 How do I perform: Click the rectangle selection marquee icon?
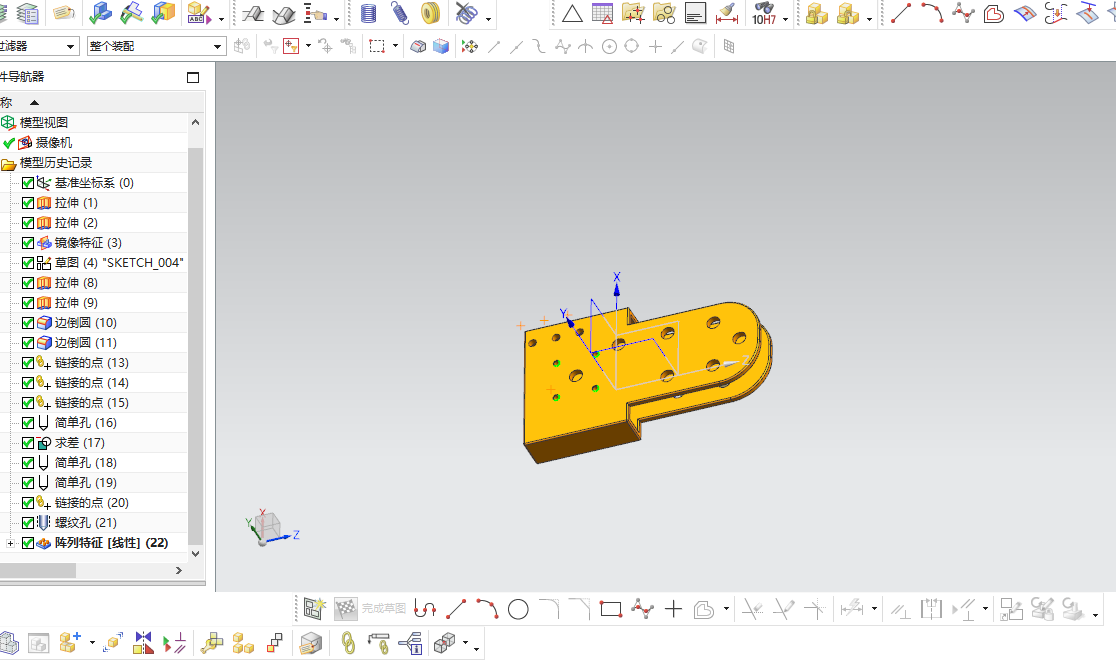(x=377, y=46)
